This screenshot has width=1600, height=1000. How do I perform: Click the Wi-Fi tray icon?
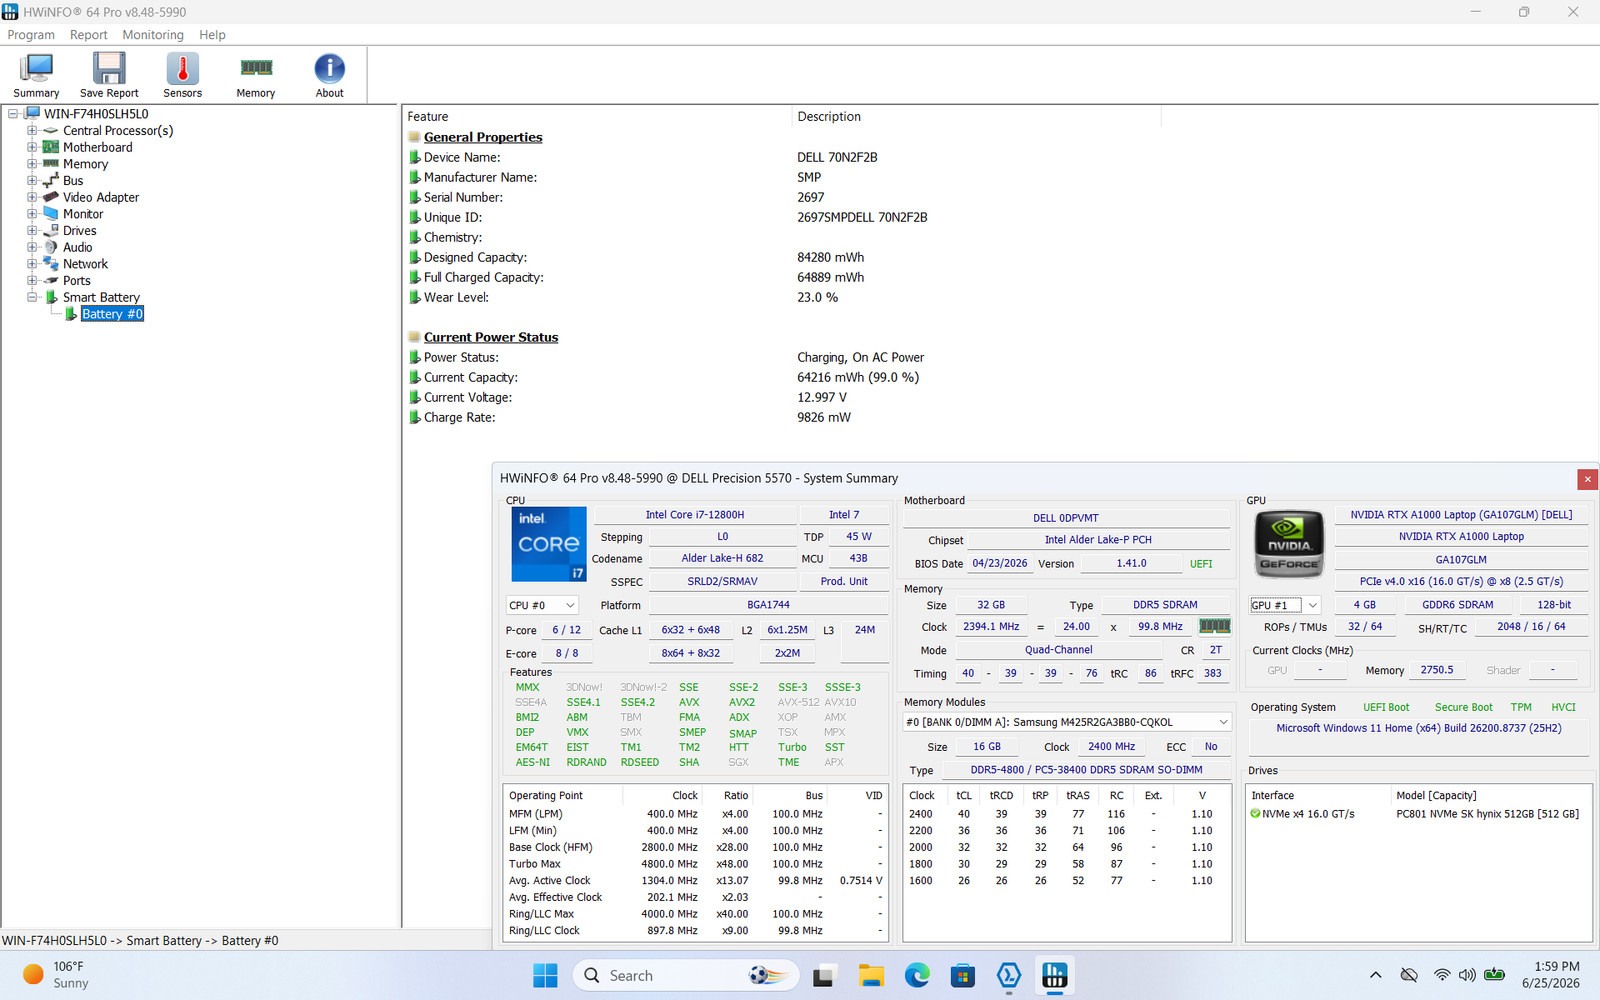(1441, 975)
